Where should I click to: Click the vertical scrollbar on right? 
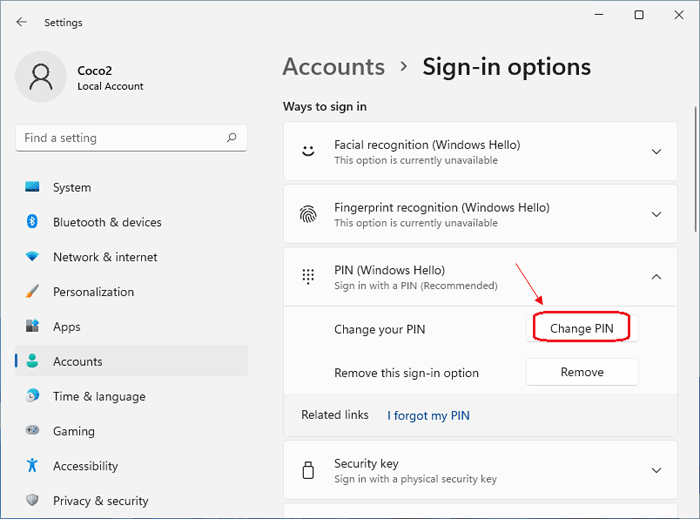click(695, 169)
